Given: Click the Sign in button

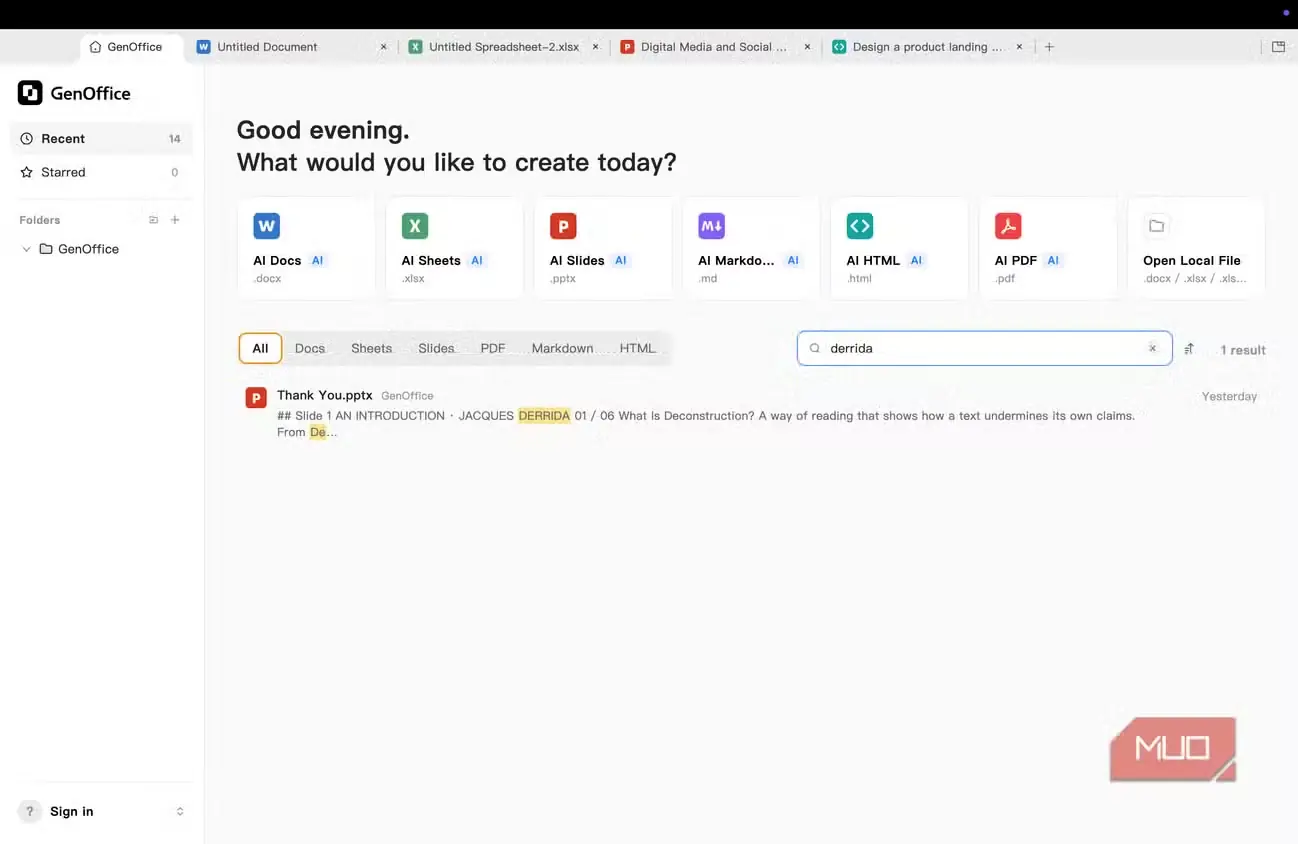Looking at the screenshot, I should (72, 811).
